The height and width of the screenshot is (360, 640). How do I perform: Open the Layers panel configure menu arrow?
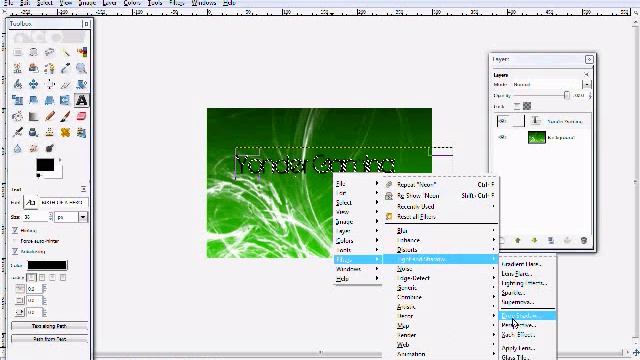click(587, 75)
